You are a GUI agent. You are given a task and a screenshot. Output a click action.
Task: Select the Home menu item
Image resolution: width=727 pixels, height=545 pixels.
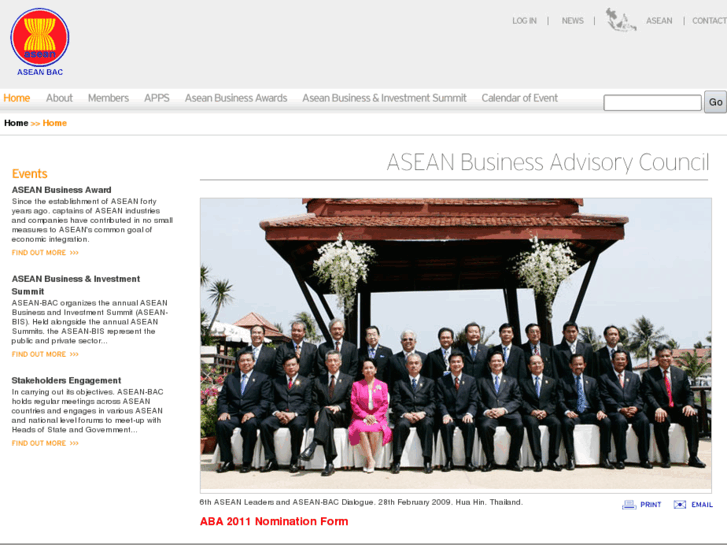click(17, 98)
